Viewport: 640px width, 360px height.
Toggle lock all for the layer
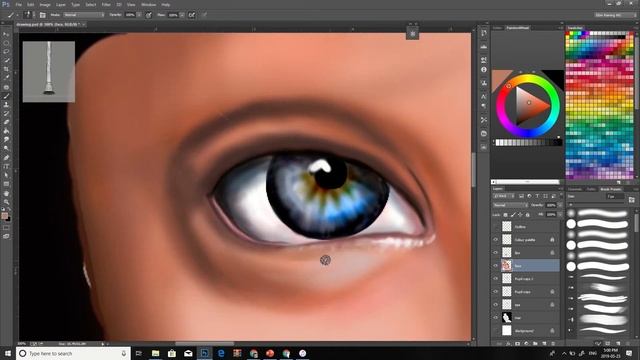pyautogui.click(x=528, y=215)
